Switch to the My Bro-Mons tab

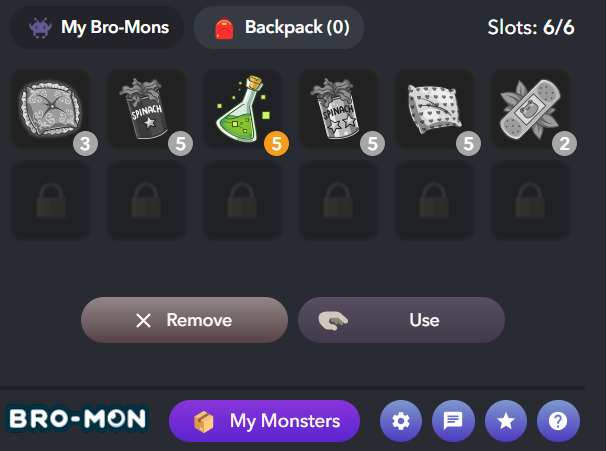click(97, 27)
